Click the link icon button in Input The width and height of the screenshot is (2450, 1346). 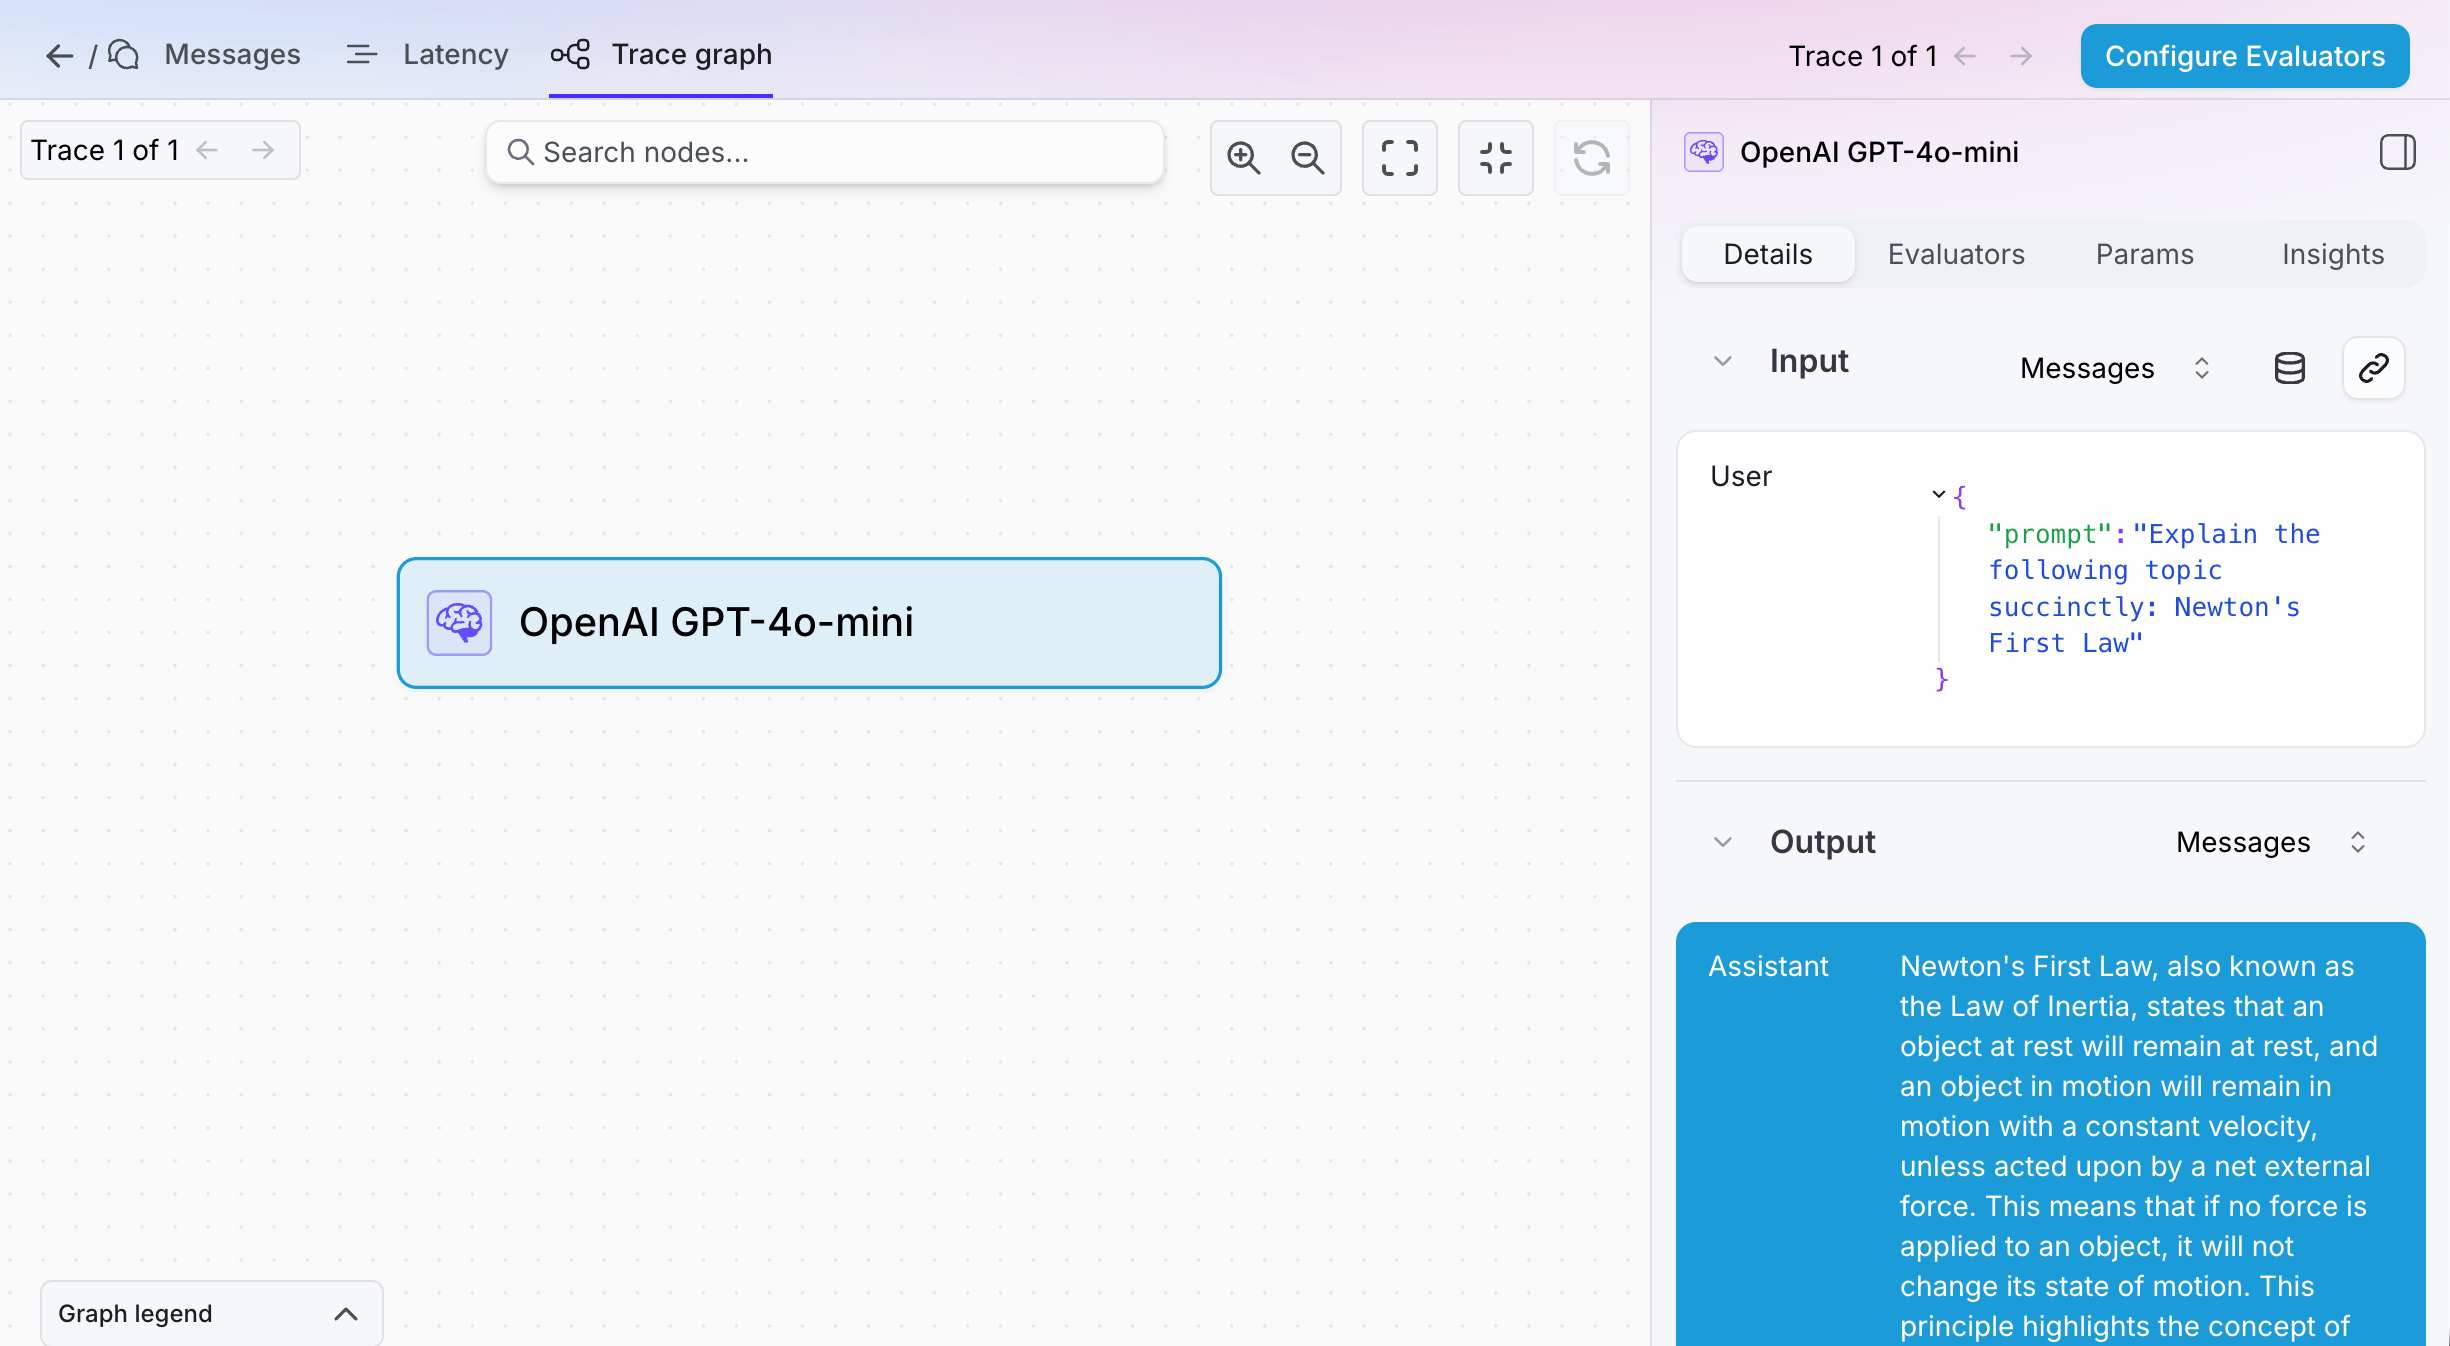coord(2373,368)
